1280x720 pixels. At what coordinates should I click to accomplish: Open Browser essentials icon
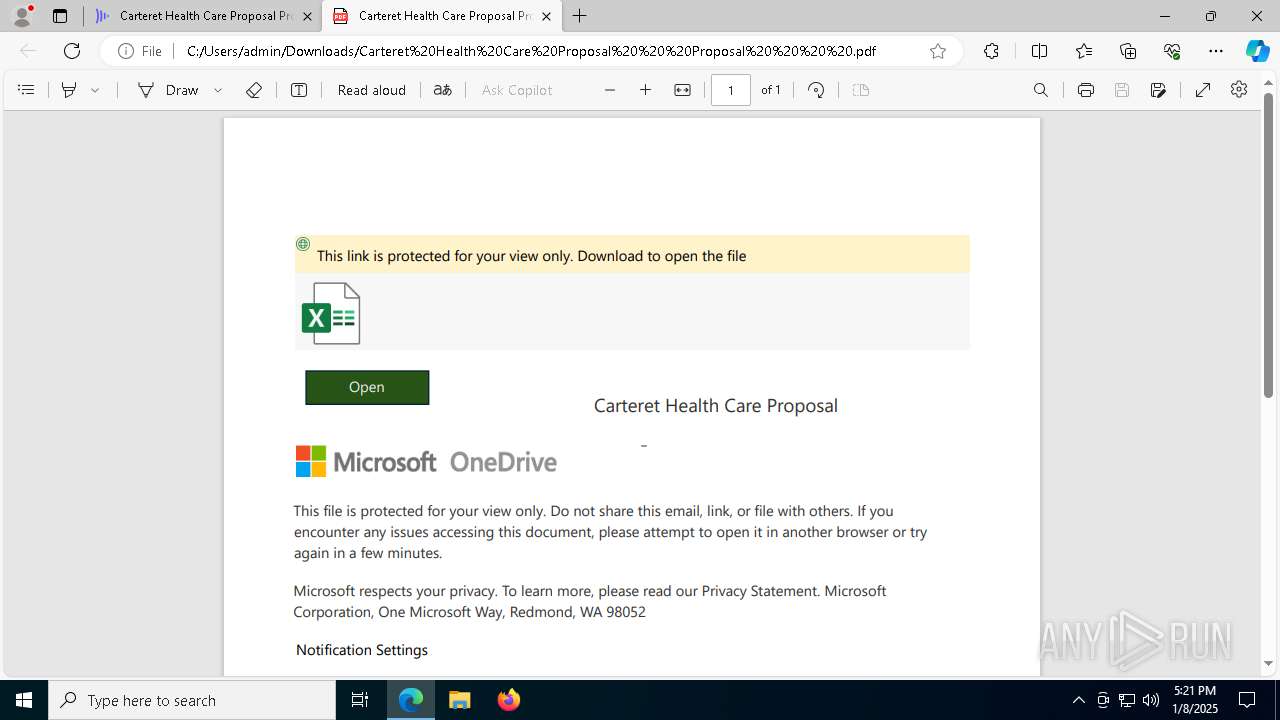(x=1172, y=51)
